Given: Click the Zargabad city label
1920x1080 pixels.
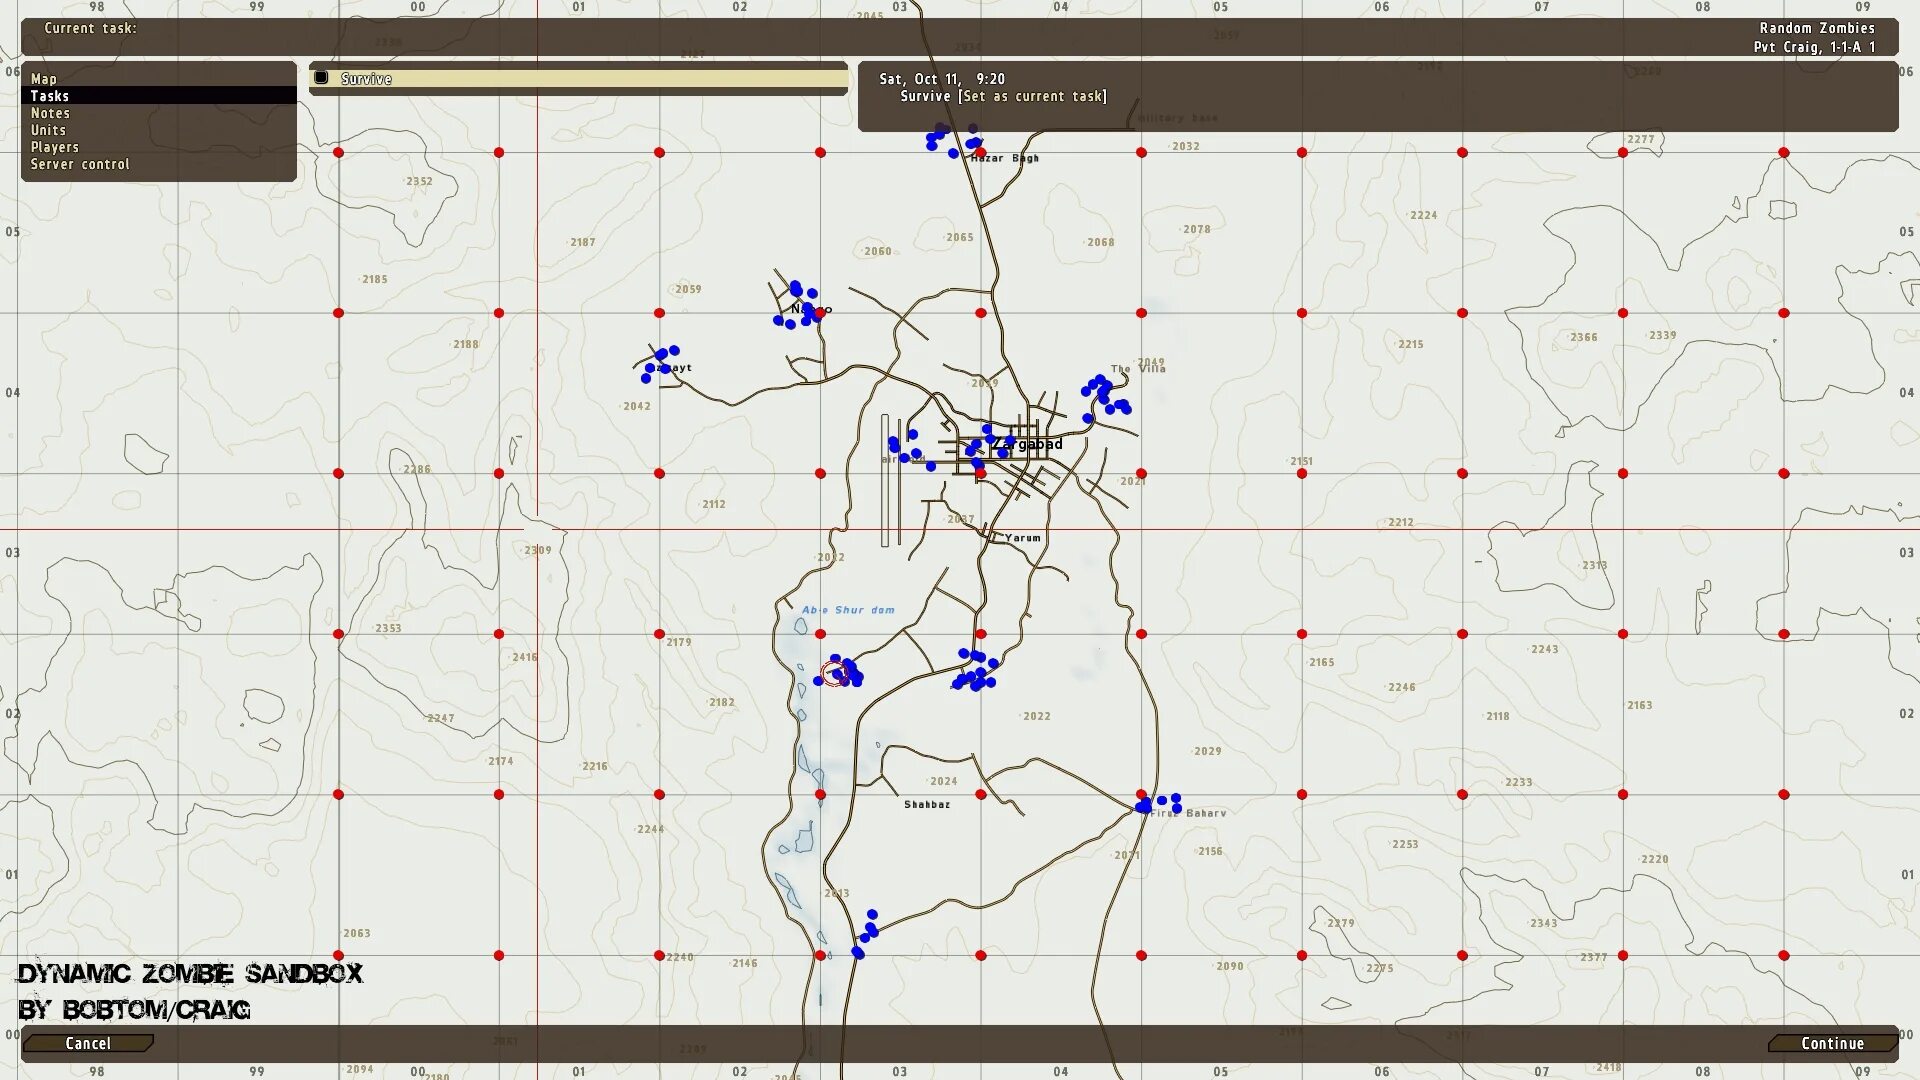Looking at the screenshot, I should [1027, 444].
